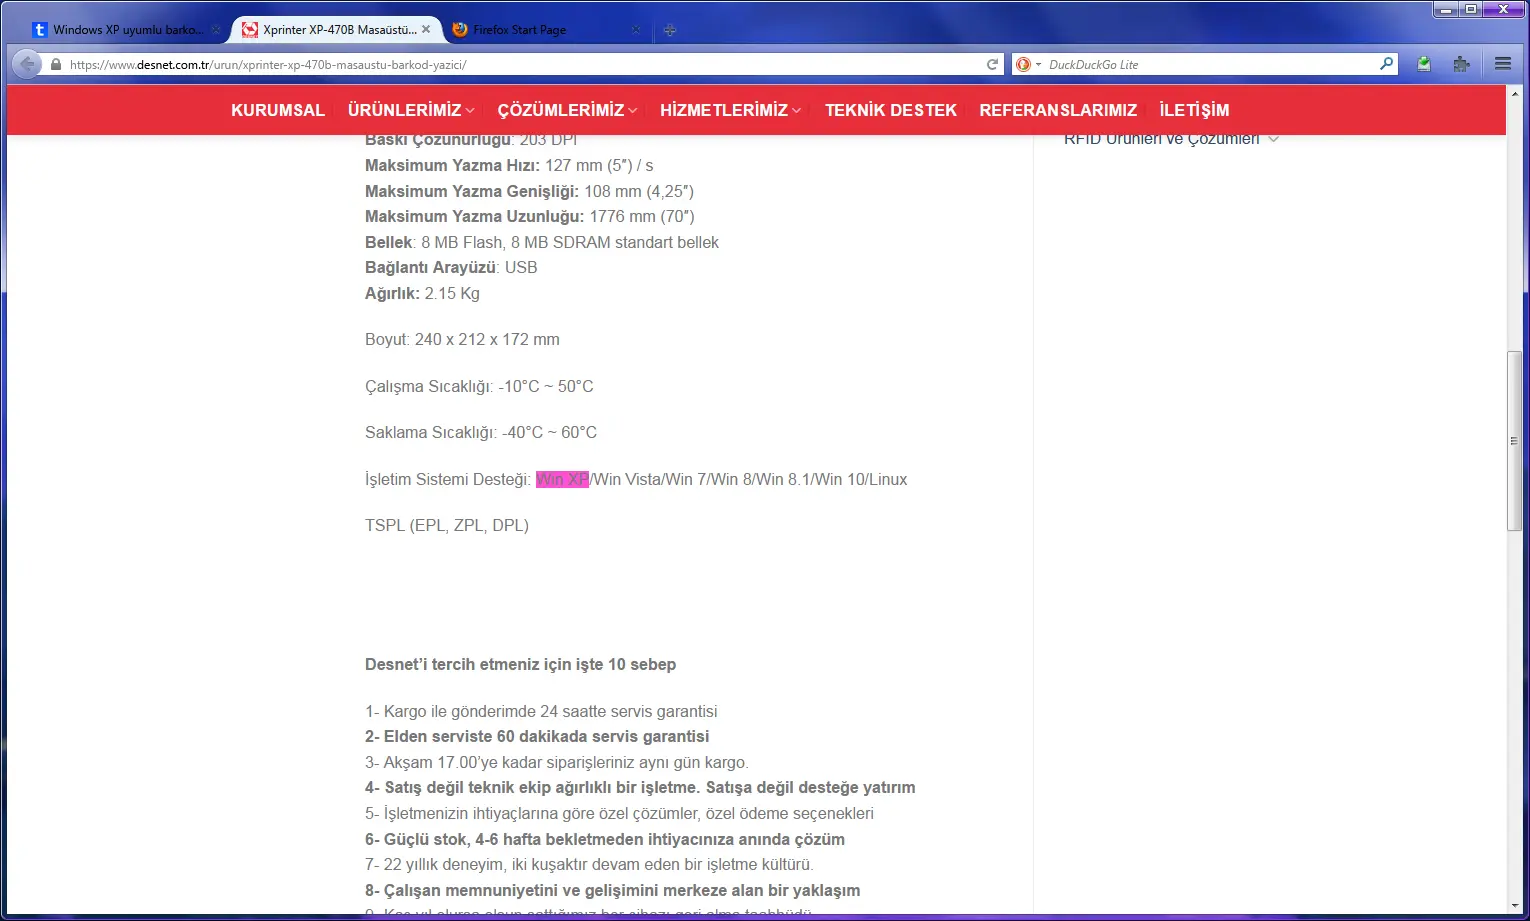Close the Windows XP uyumlu barkod tab
The width and height of the screenshot is (1530, 921).
[215, 30]
